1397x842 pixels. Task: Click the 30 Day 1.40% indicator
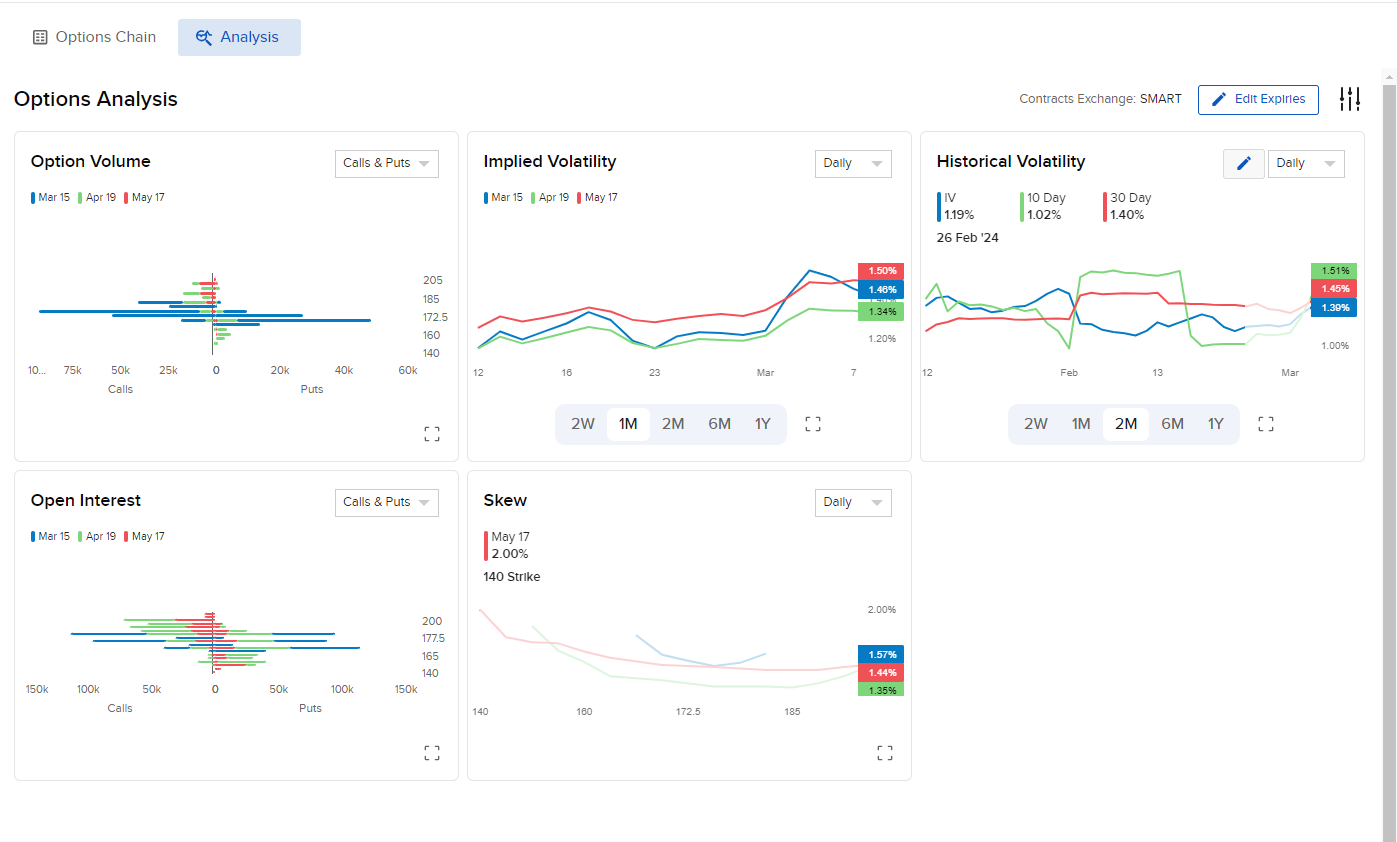click(1128, 207)
